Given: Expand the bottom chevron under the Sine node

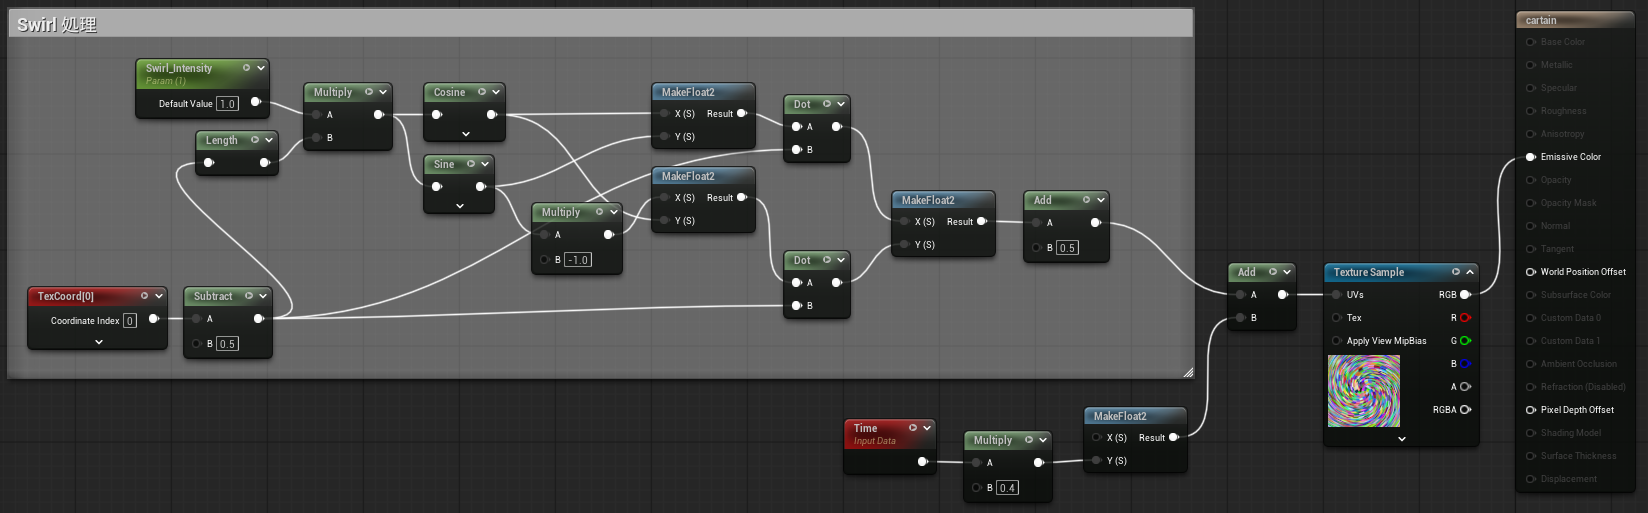Looking at the screenshot, I should [459, 206].
